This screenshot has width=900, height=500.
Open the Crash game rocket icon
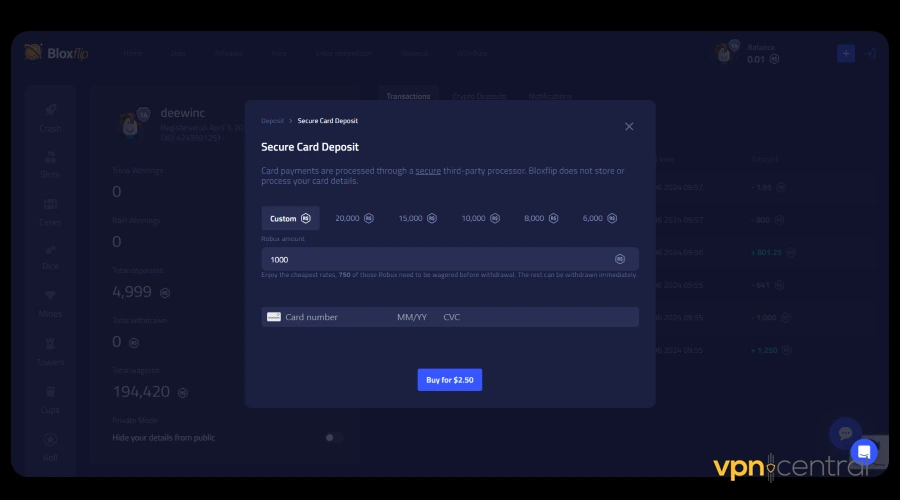(x=50, y=114)
